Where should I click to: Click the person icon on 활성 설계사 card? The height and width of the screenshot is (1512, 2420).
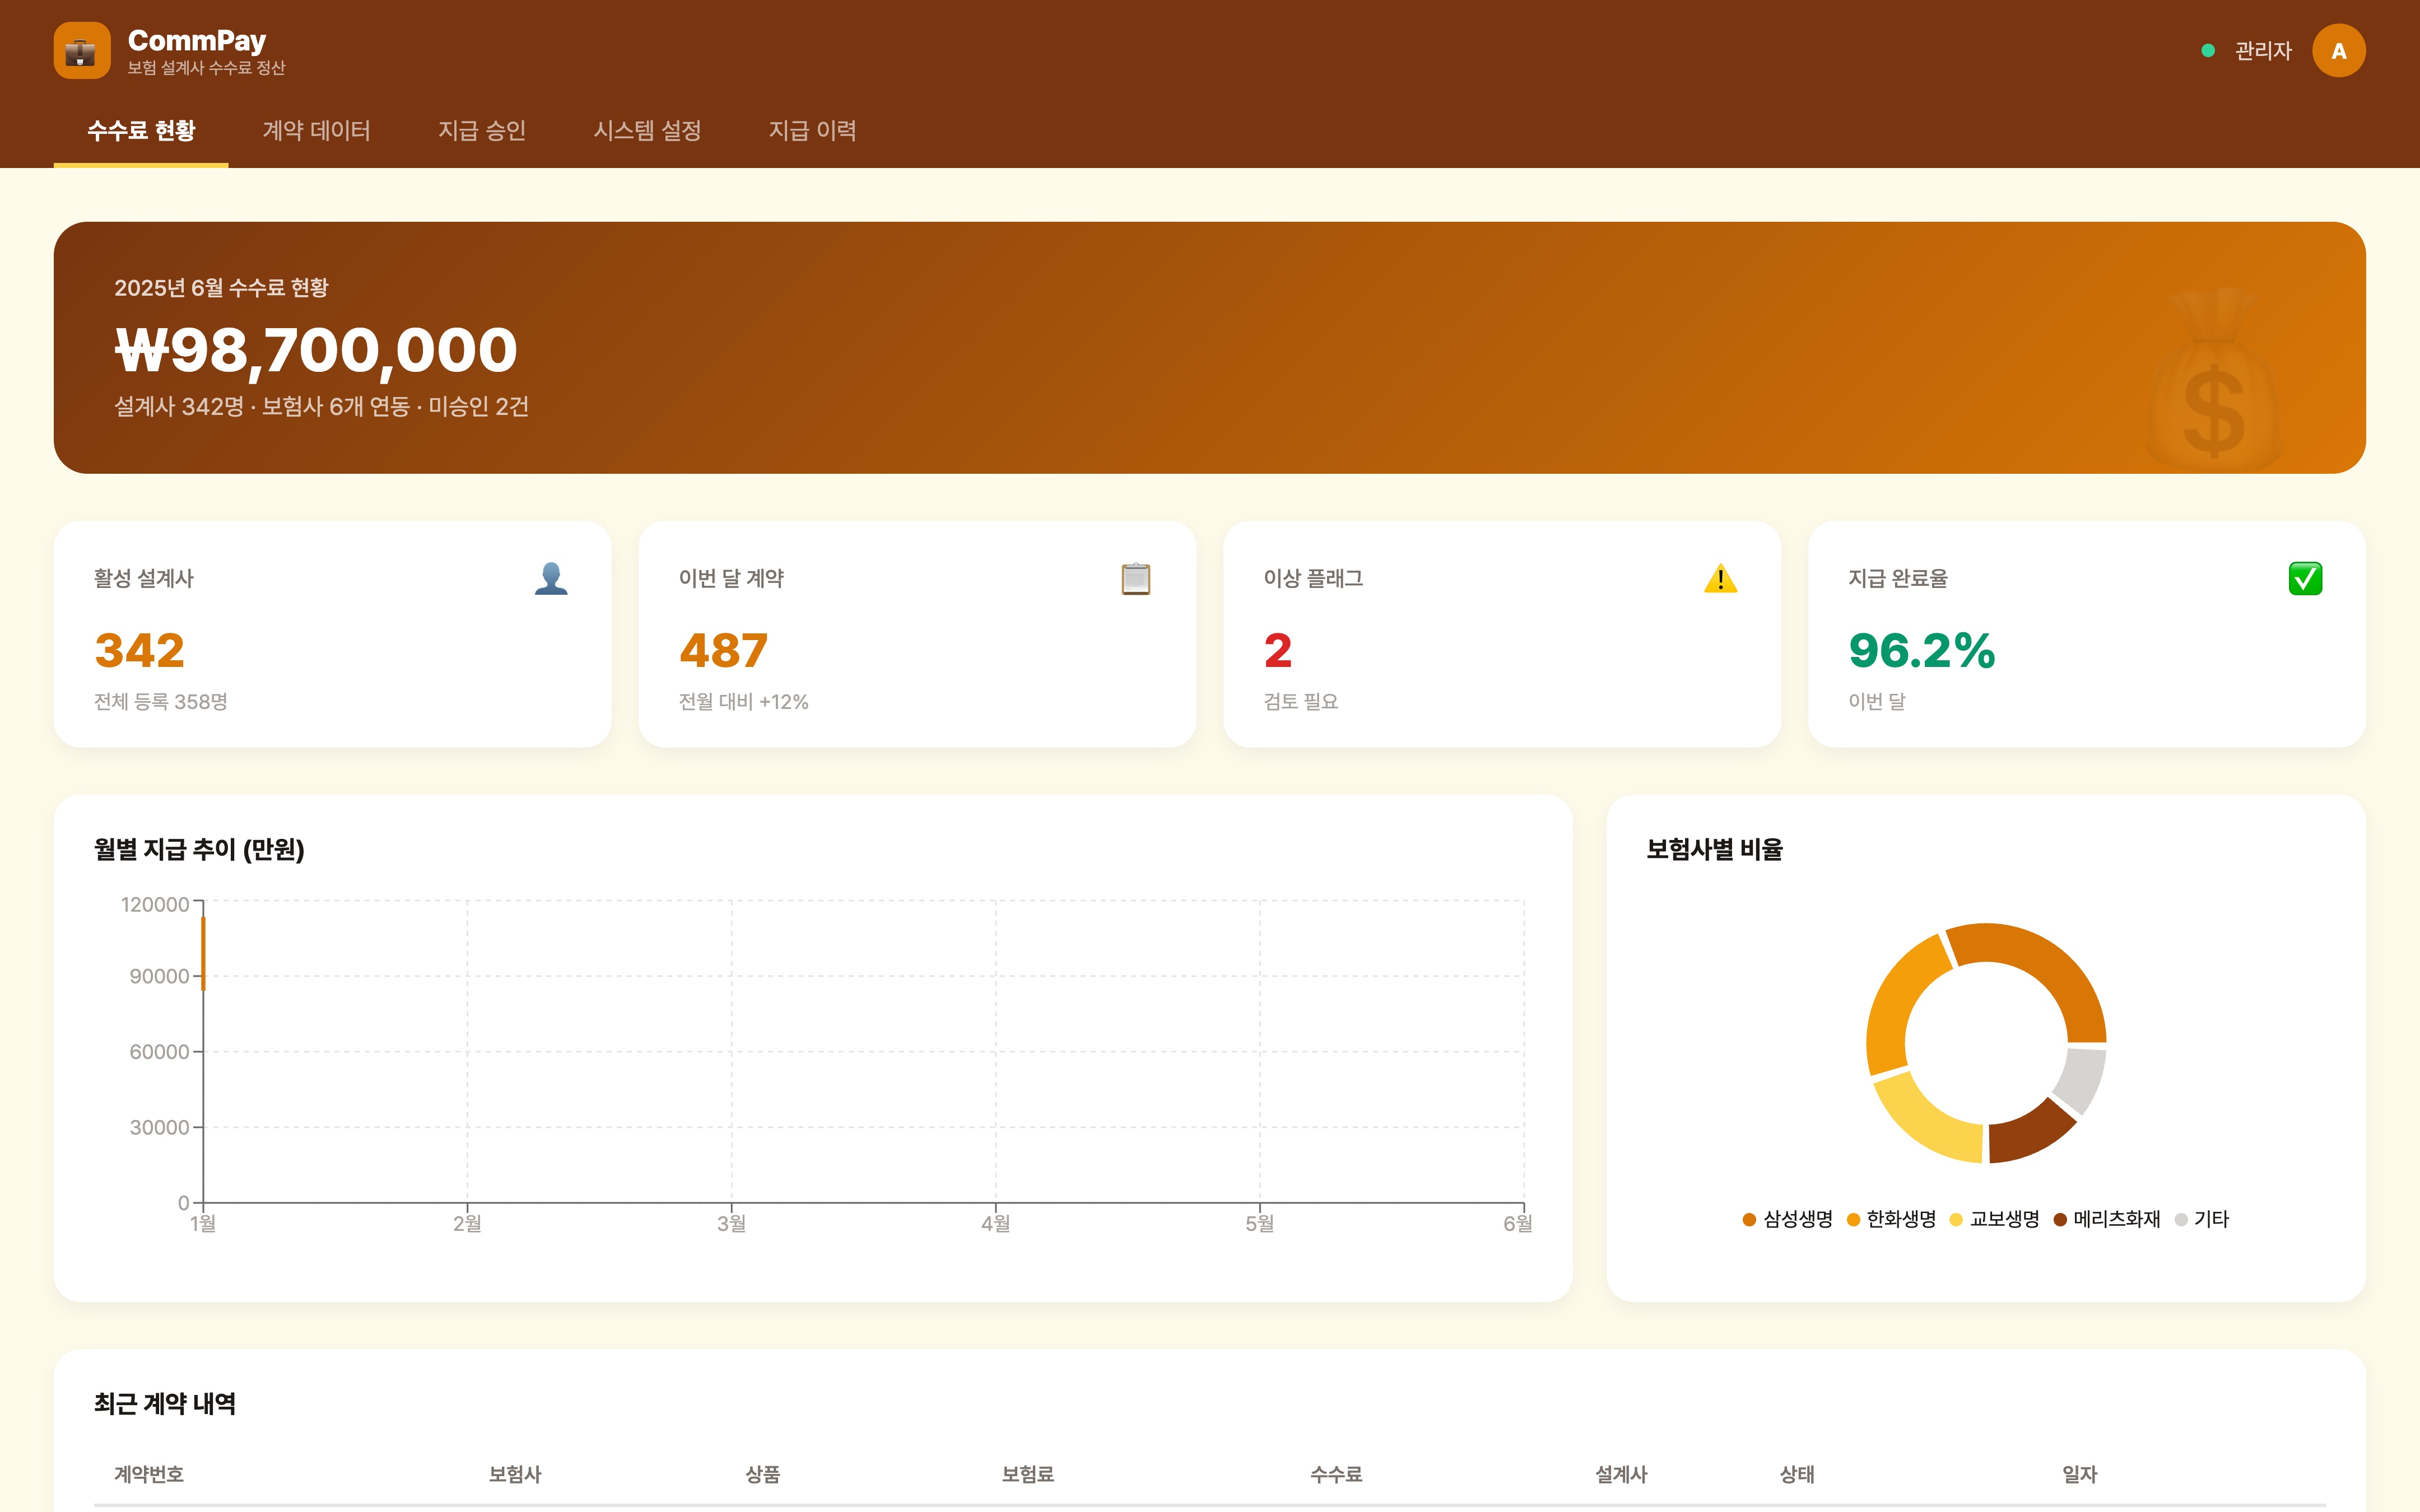[551, 578]
